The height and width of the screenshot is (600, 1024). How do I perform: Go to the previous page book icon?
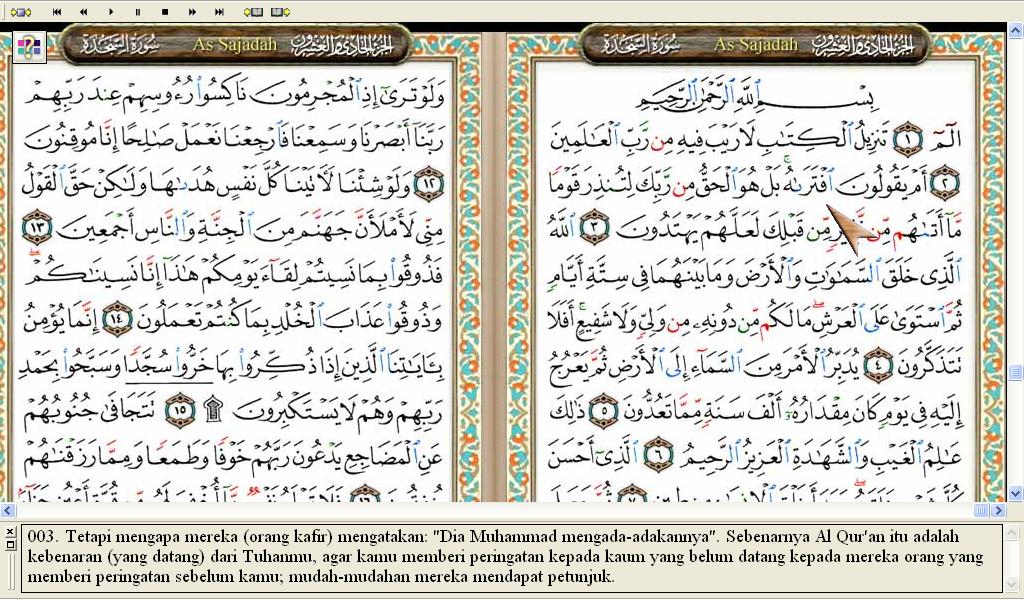click(253, 12)
